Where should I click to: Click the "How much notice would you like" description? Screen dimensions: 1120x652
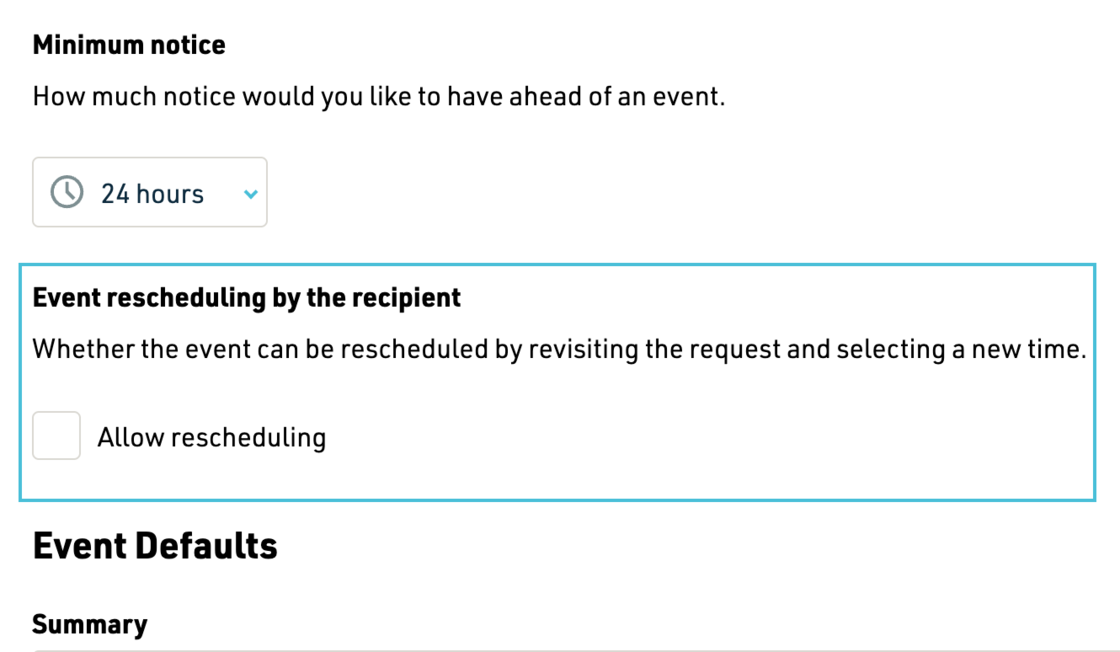pos(378,97)
